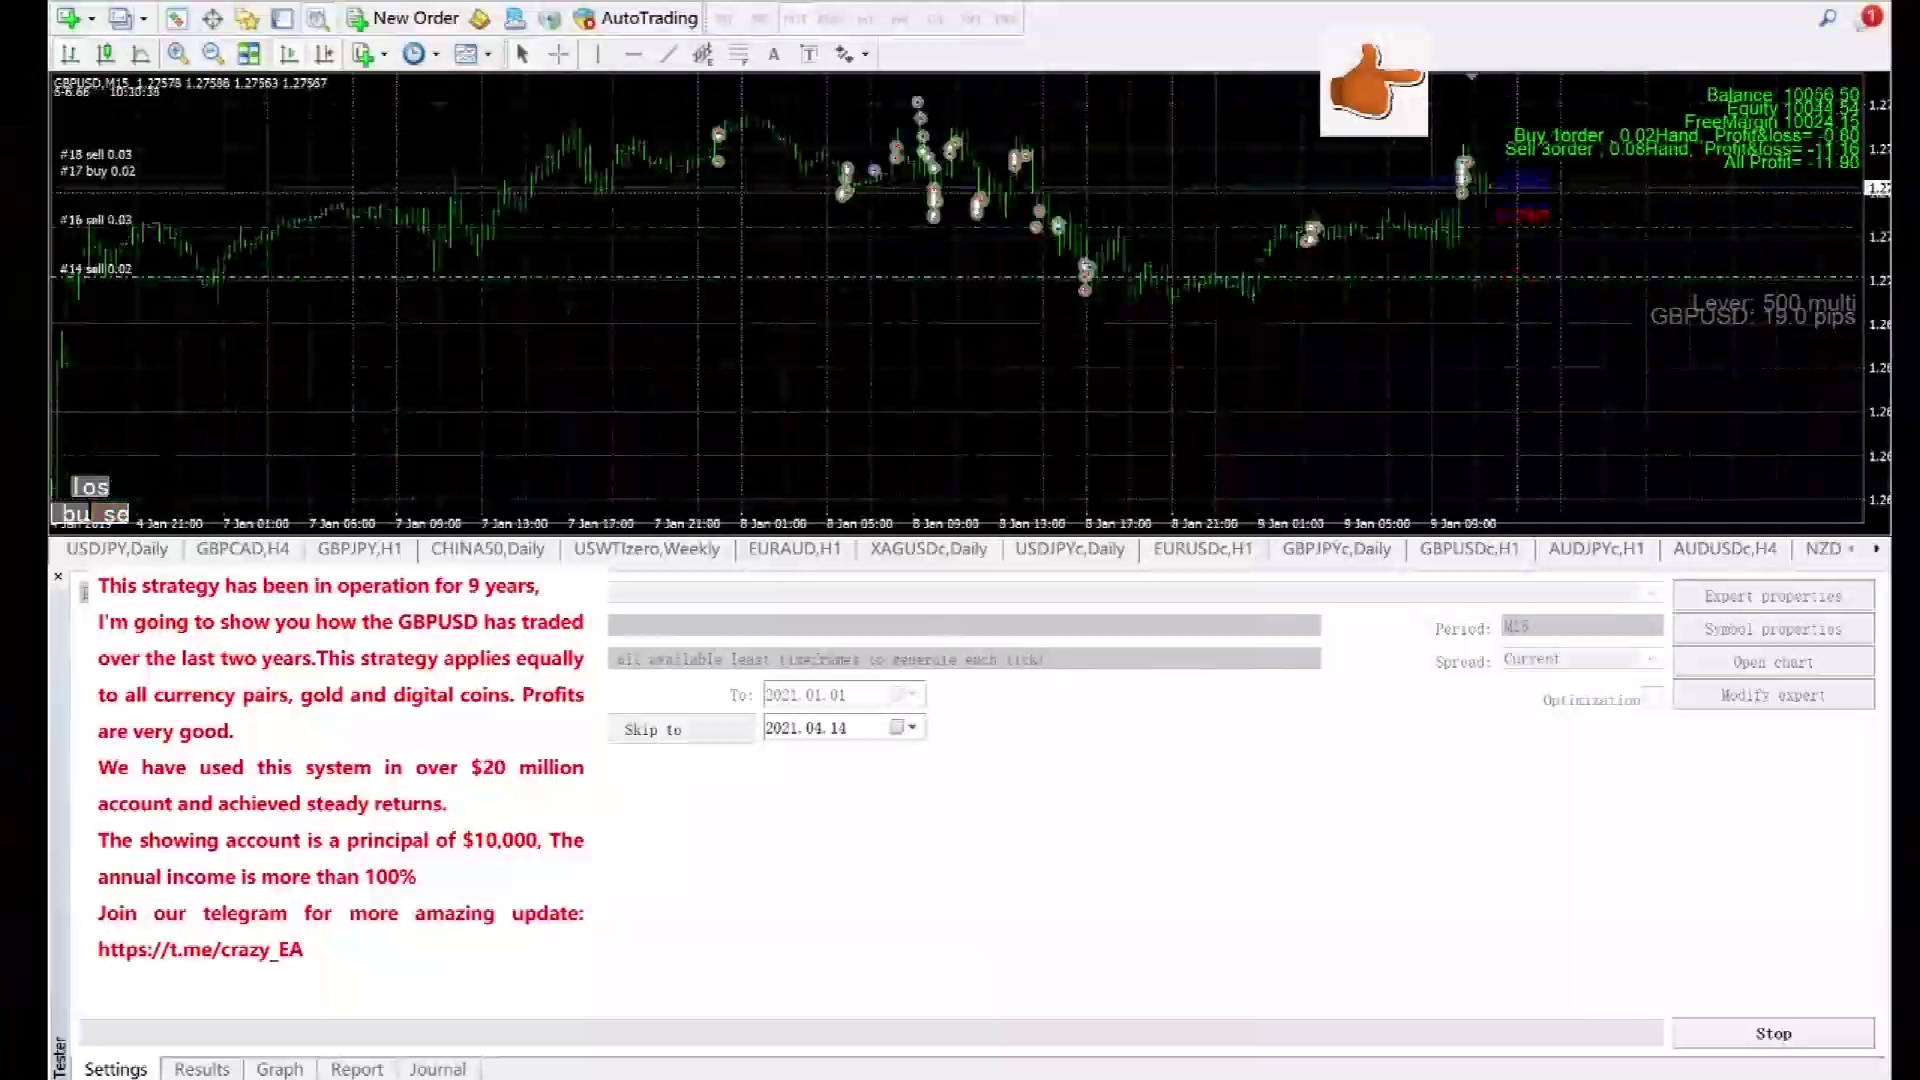Click the Expert properties button

[1772, 596]
